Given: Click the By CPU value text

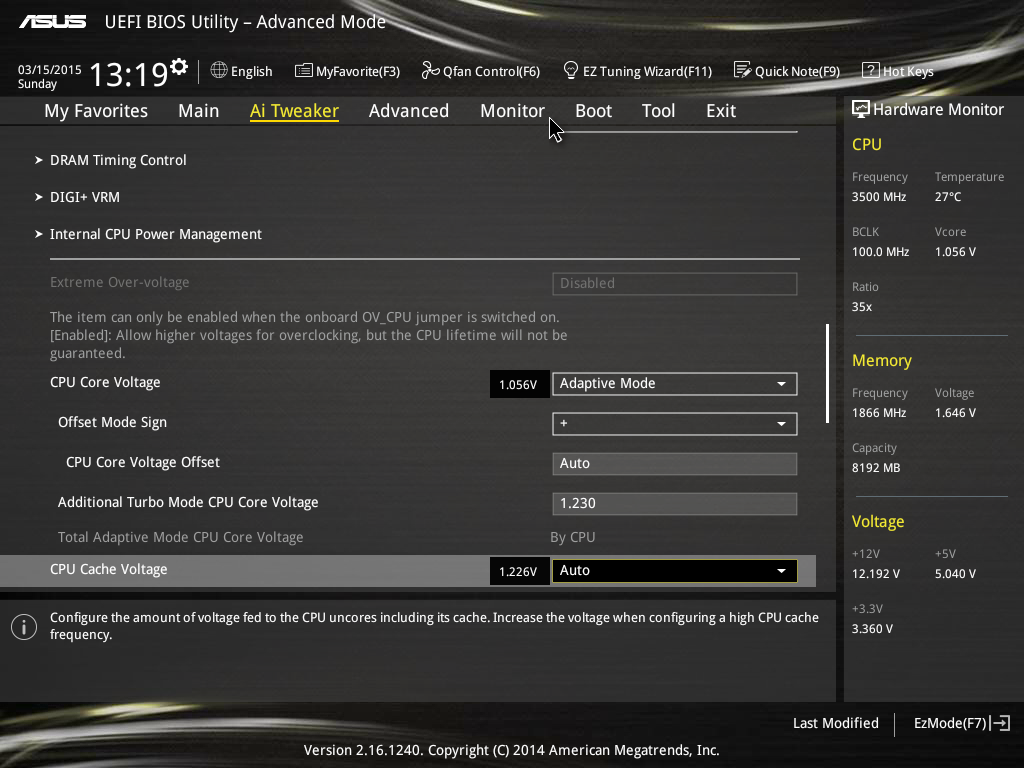Looking at the screenshot, I should (573, 537).
